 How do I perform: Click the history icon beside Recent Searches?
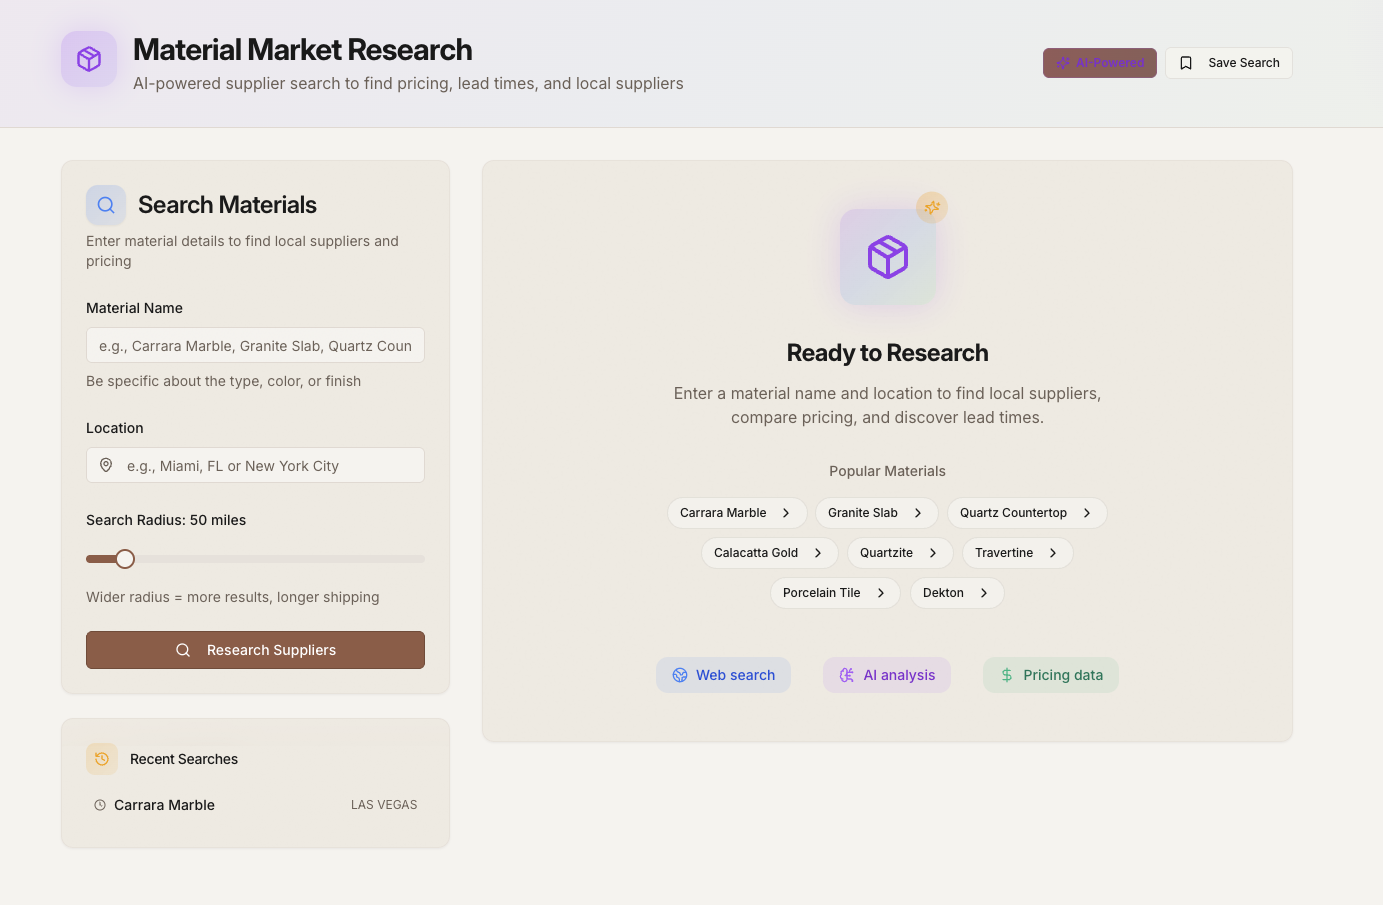pyautogui.click(x=102, y=759)
